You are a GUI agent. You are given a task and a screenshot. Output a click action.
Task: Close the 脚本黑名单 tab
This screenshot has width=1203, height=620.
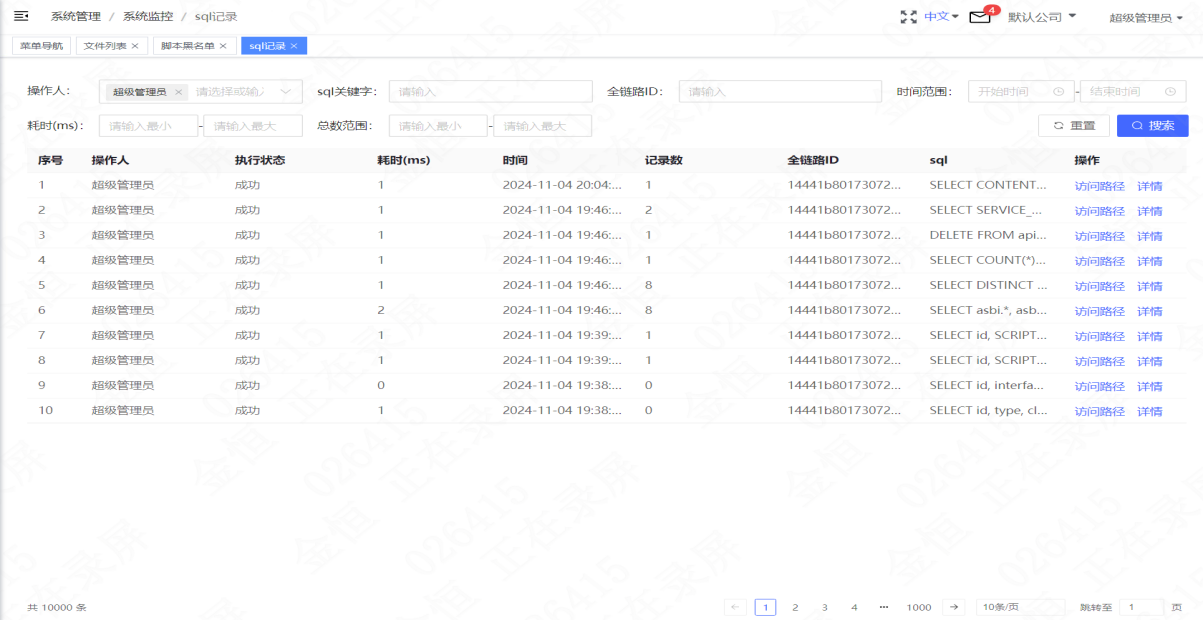[223, 46]
